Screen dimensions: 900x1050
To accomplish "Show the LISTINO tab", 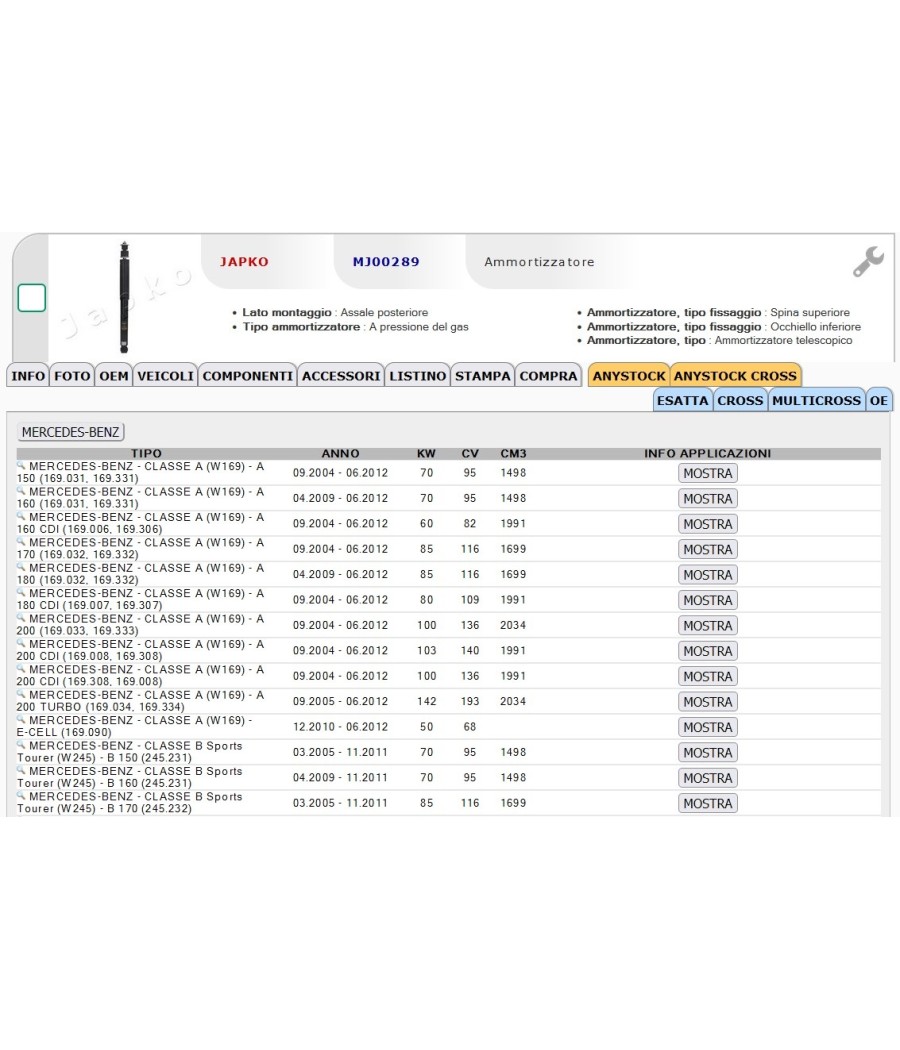I will click(x=418, y=376).
